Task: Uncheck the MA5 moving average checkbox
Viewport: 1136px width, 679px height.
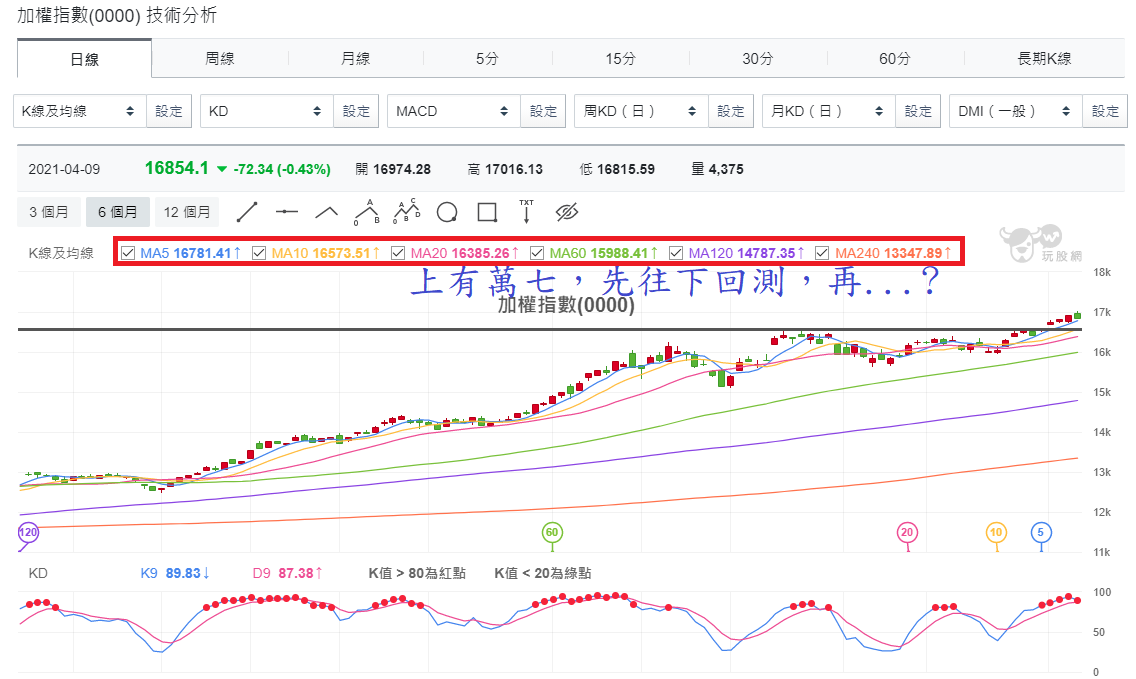Action: pos(128,253)
